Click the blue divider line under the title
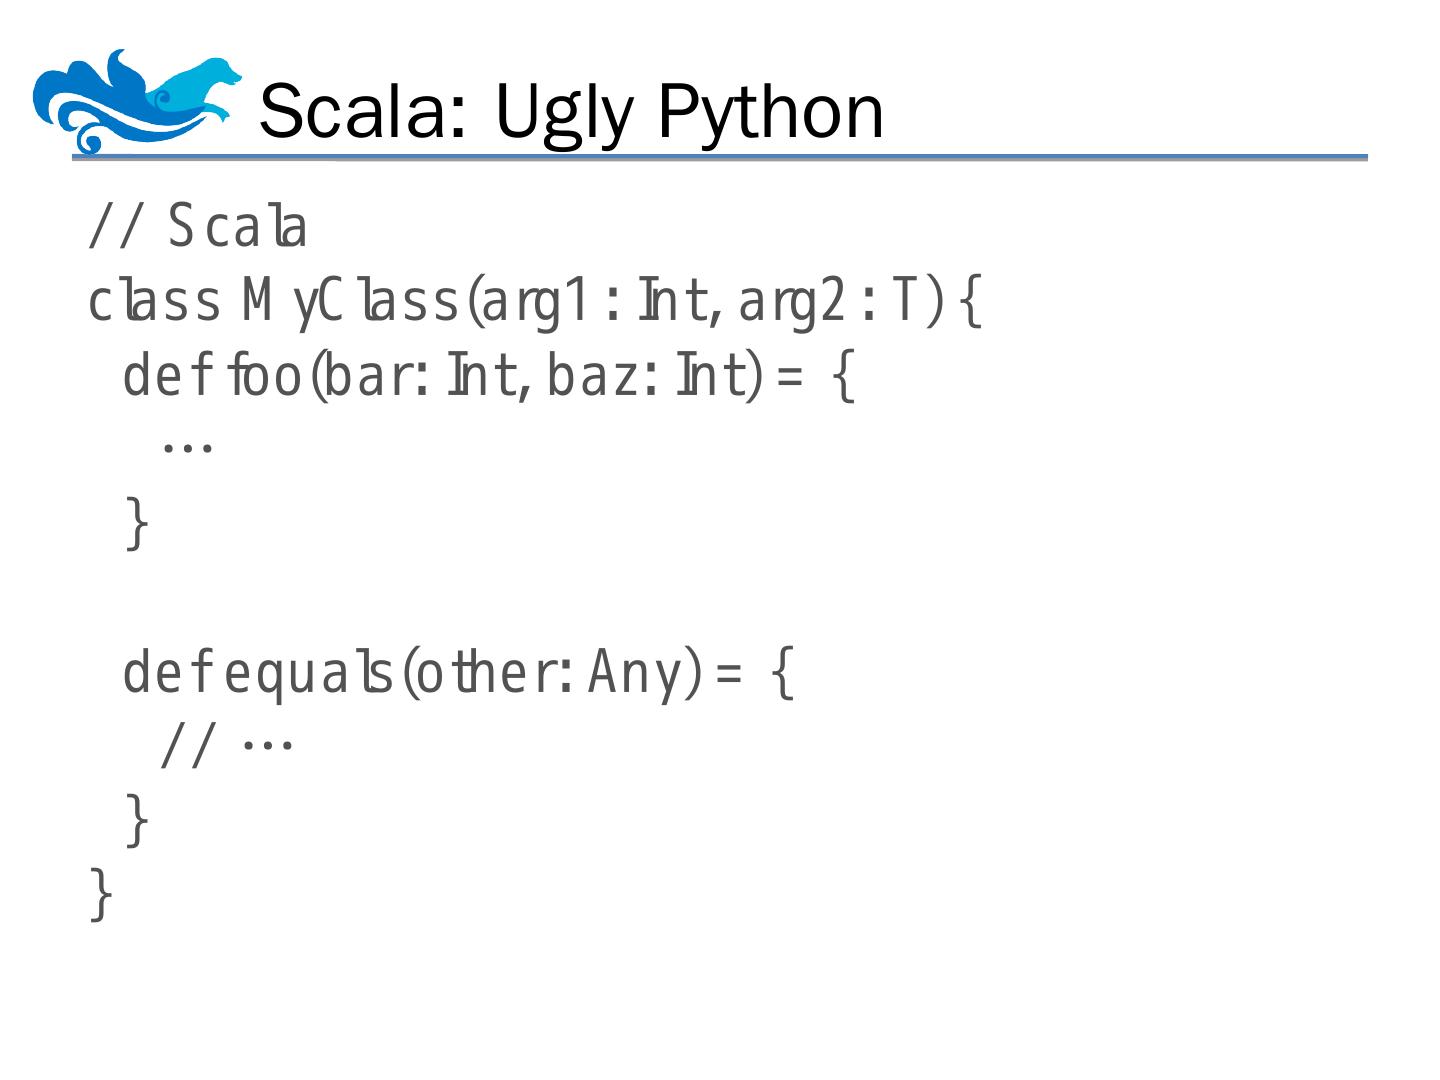The height and width of the screenshot is (1080, 1440). (720, 158)
